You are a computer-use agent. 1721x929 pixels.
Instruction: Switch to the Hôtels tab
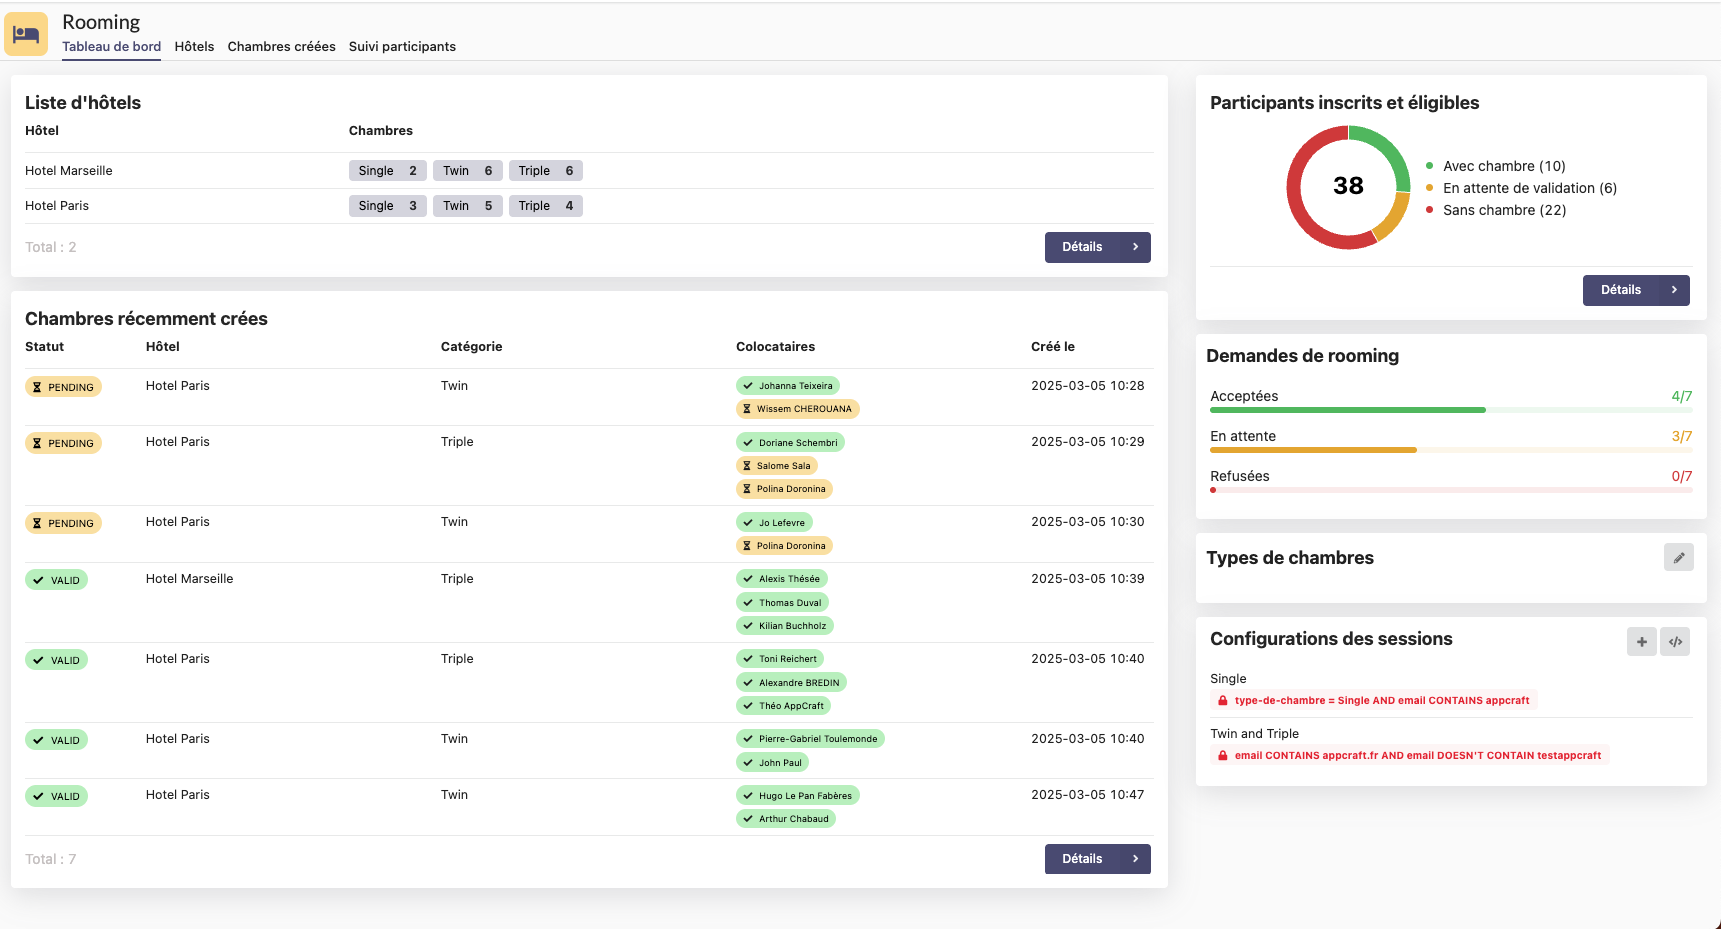[x=194, y=46]
